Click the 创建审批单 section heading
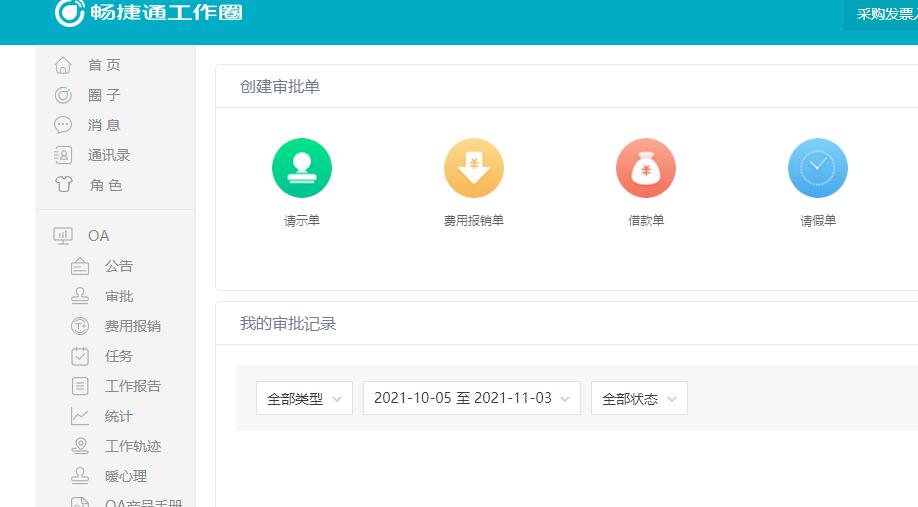Viewport: 918px width, 507px height. pyautogui.click(x=280, y=87)
